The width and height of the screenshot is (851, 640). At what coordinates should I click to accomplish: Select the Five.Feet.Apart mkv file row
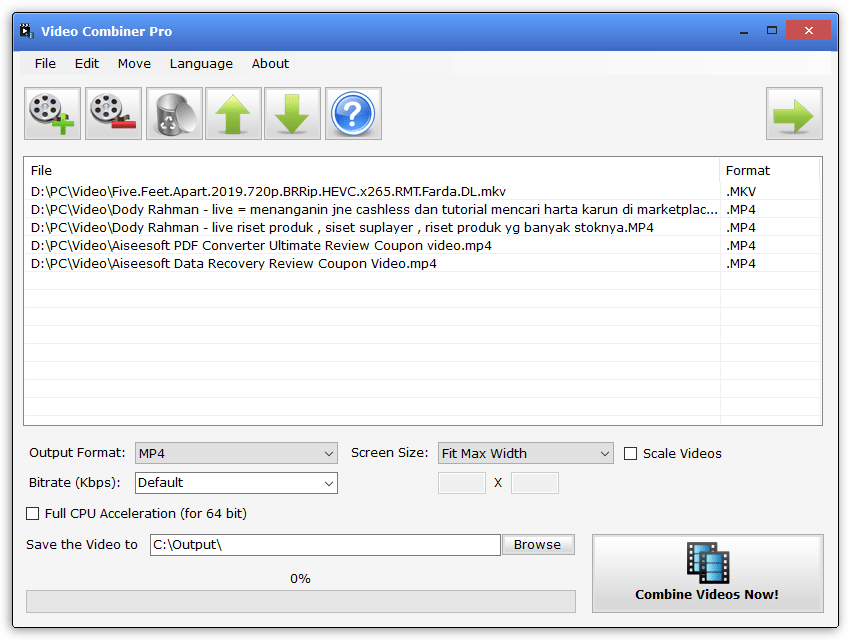268,192
